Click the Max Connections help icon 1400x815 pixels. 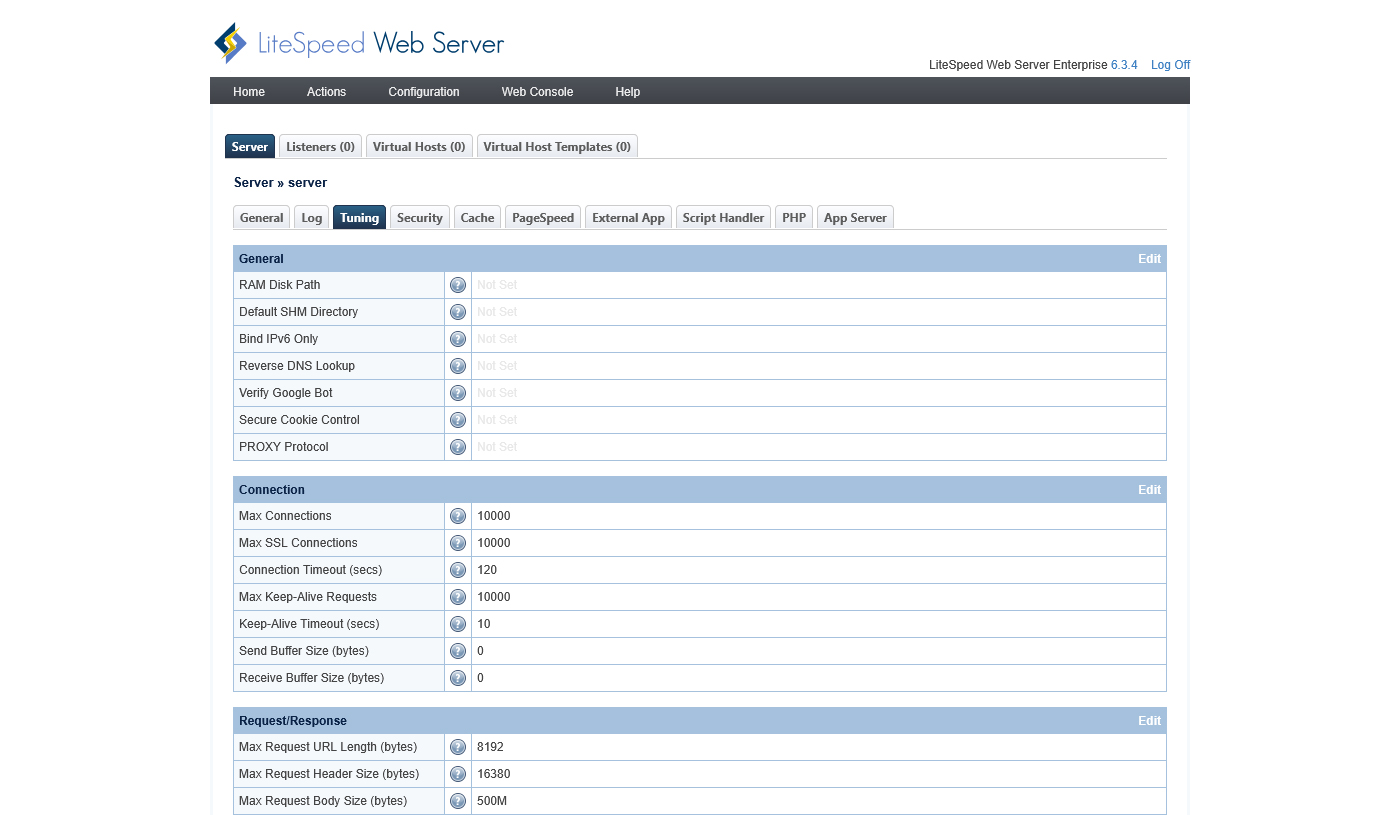click(458, 516)
